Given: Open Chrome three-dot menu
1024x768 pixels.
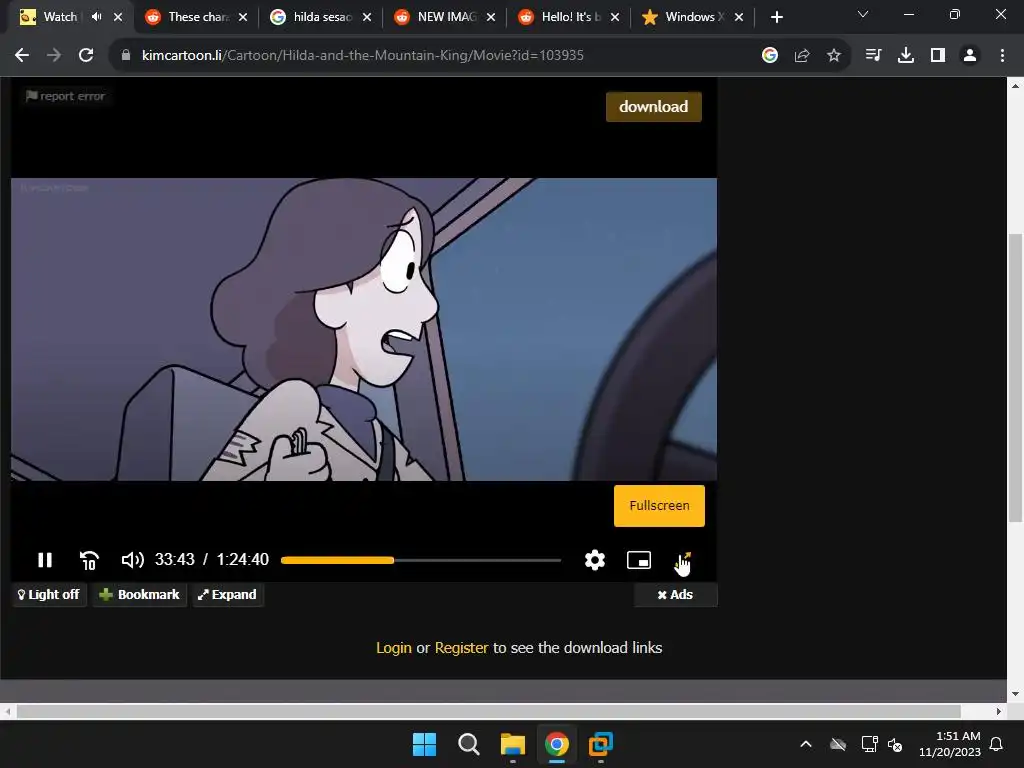Looking at the screenshot, I should [1002, 56].
